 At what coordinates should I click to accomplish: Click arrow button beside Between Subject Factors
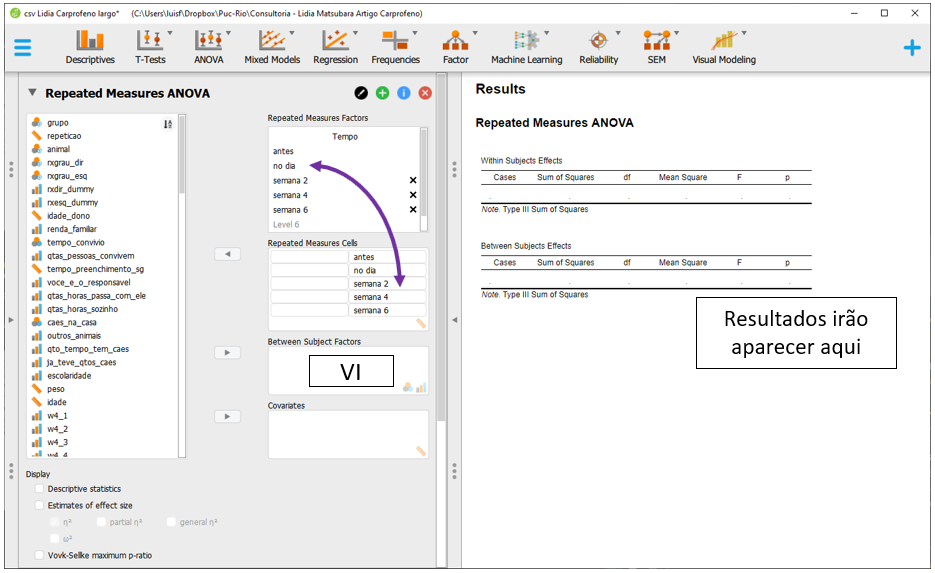[x=227, y=353]
